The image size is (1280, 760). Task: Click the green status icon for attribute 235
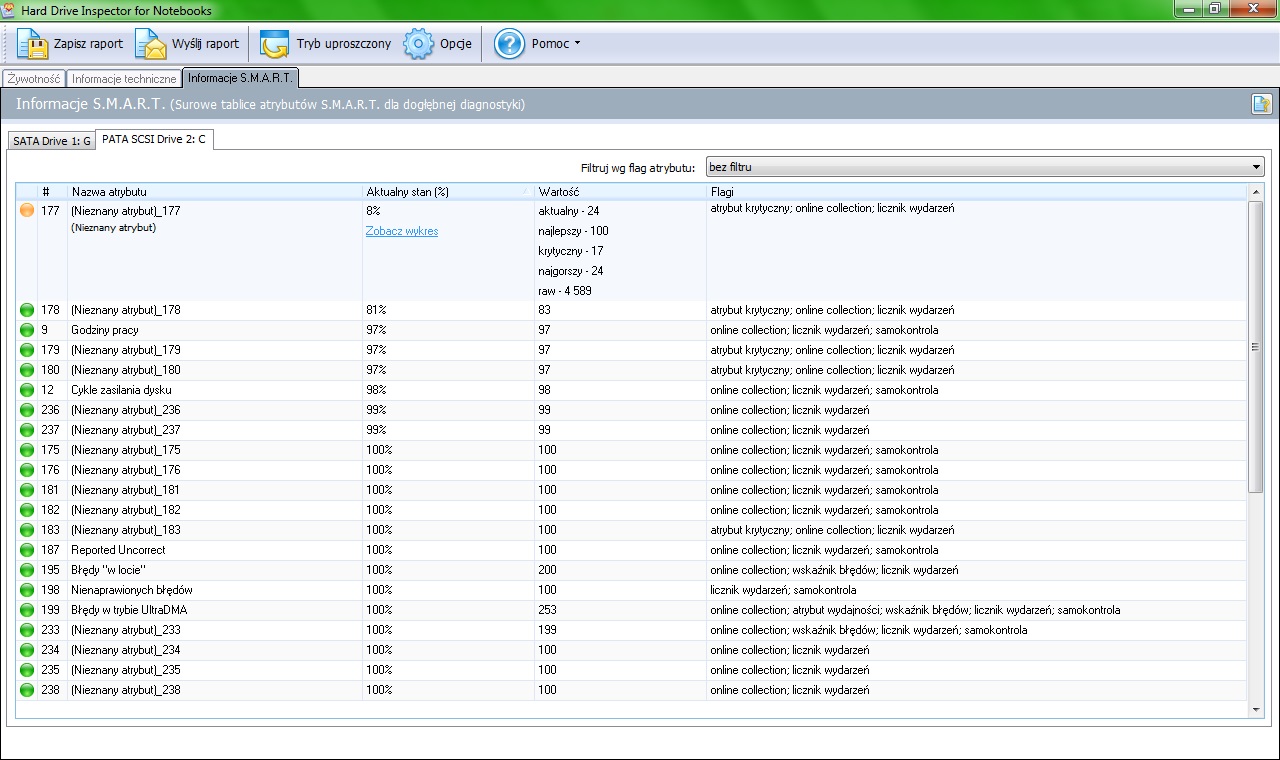pyautogui.click(x=27, y=670)
